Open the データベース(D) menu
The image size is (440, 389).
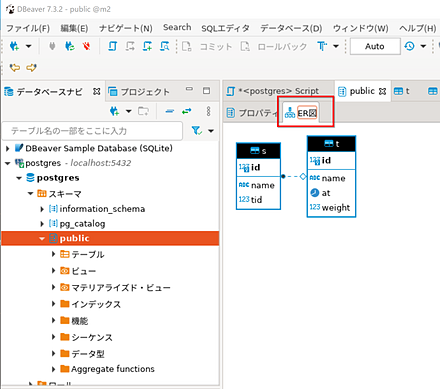click(x=291, y=28)
